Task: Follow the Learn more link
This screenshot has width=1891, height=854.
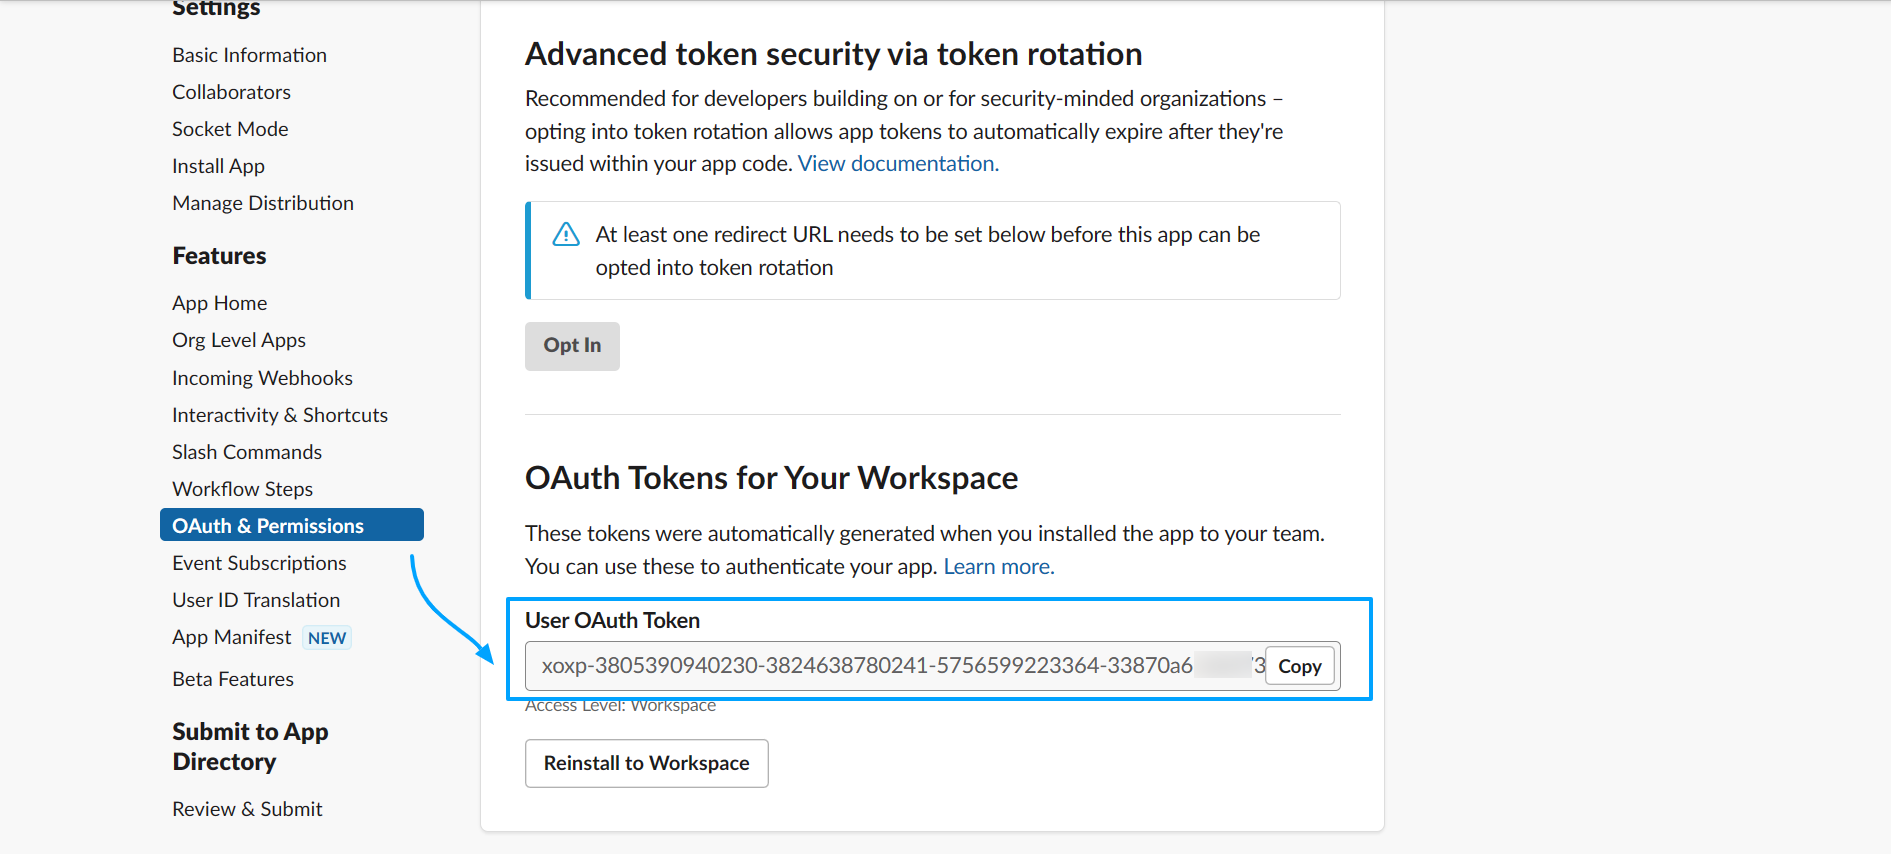Action: point(998,567)
